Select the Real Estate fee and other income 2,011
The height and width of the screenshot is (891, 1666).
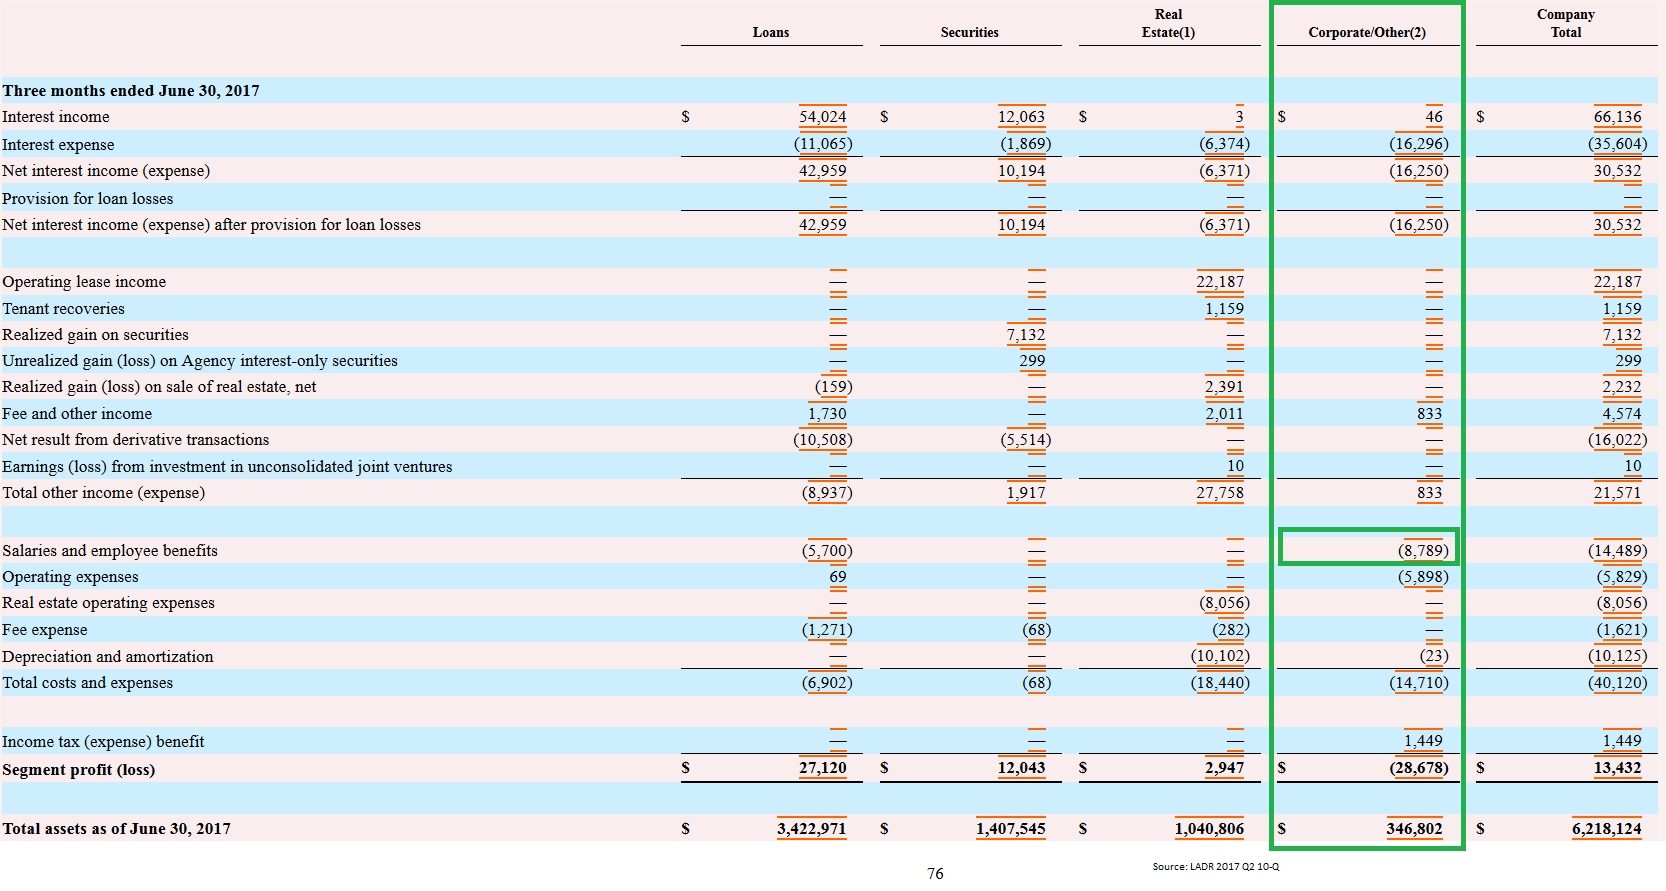pyautogui.click(x=1224, y=414)
